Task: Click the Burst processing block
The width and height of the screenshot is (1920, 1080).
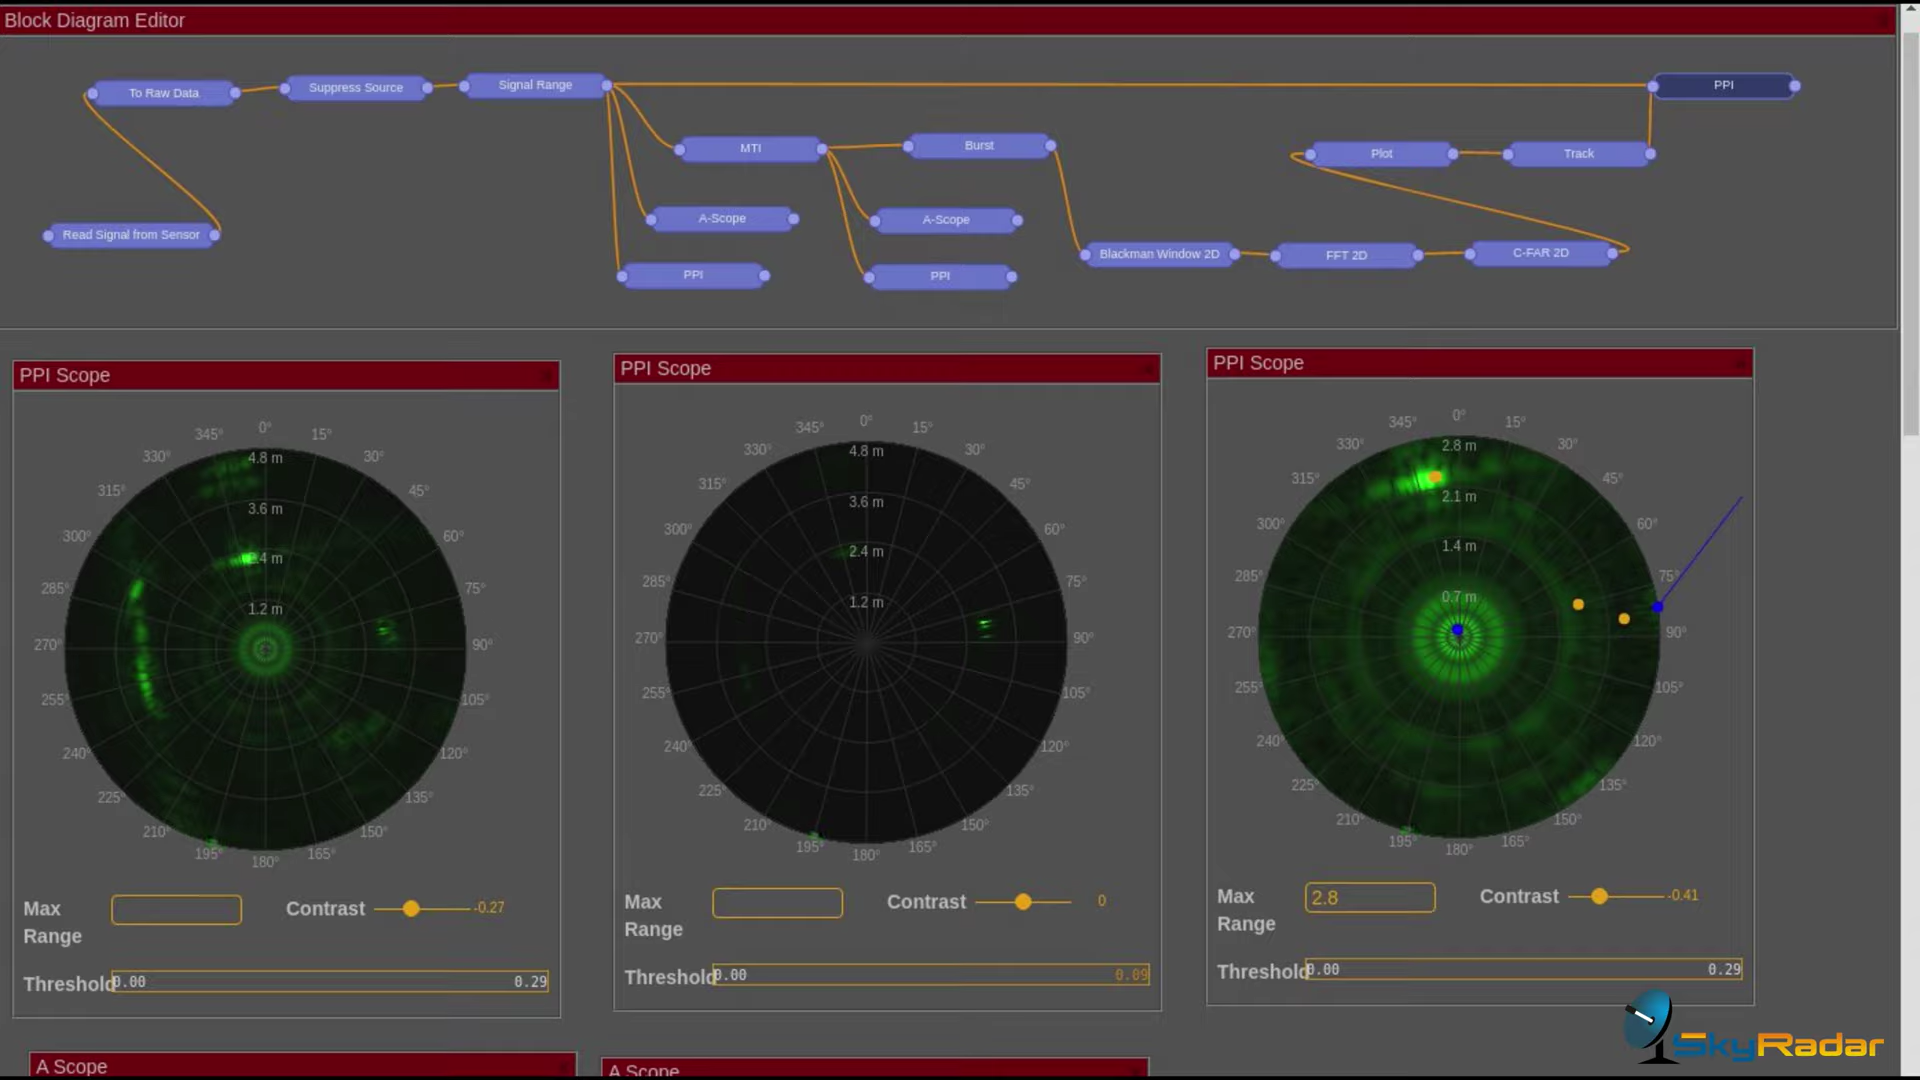Action: point(979,146)
